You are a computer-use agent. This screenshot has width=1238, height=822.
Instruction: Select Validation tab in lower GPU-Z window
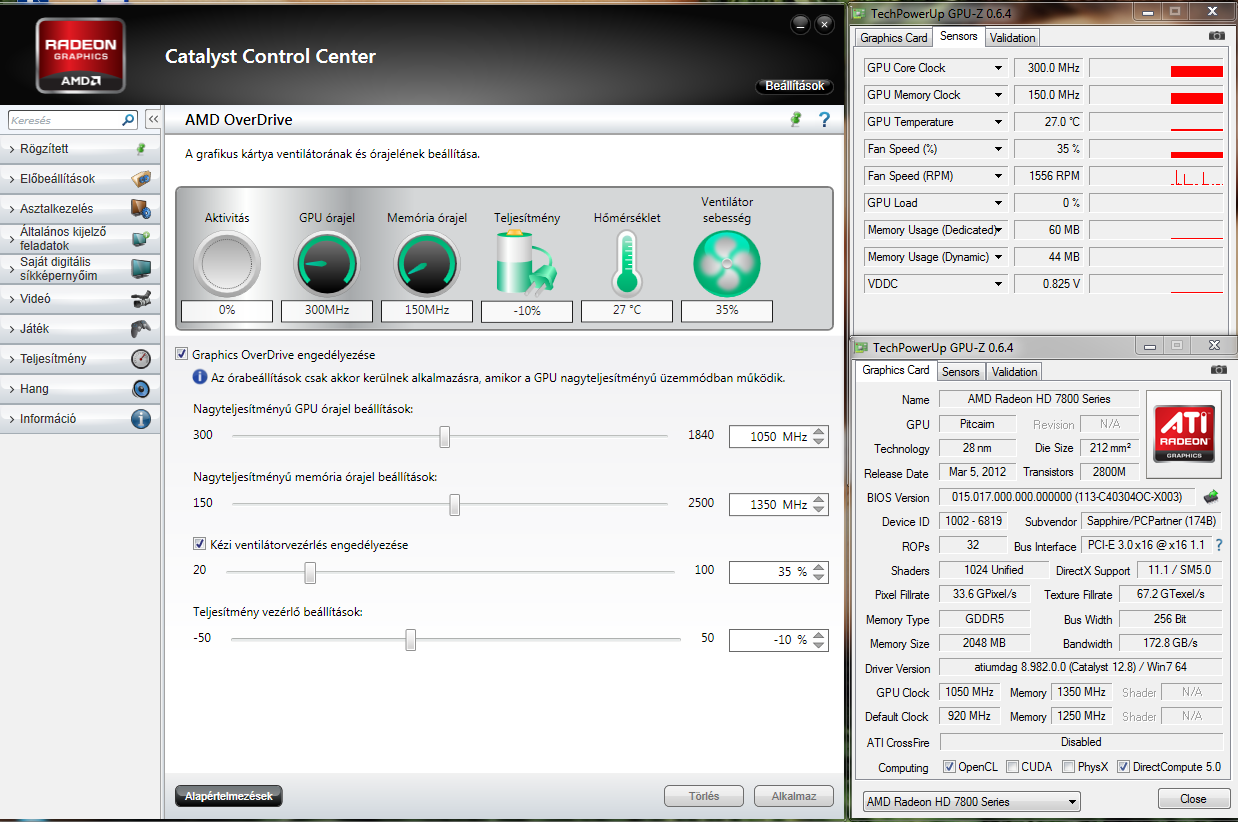(1015, 372)
